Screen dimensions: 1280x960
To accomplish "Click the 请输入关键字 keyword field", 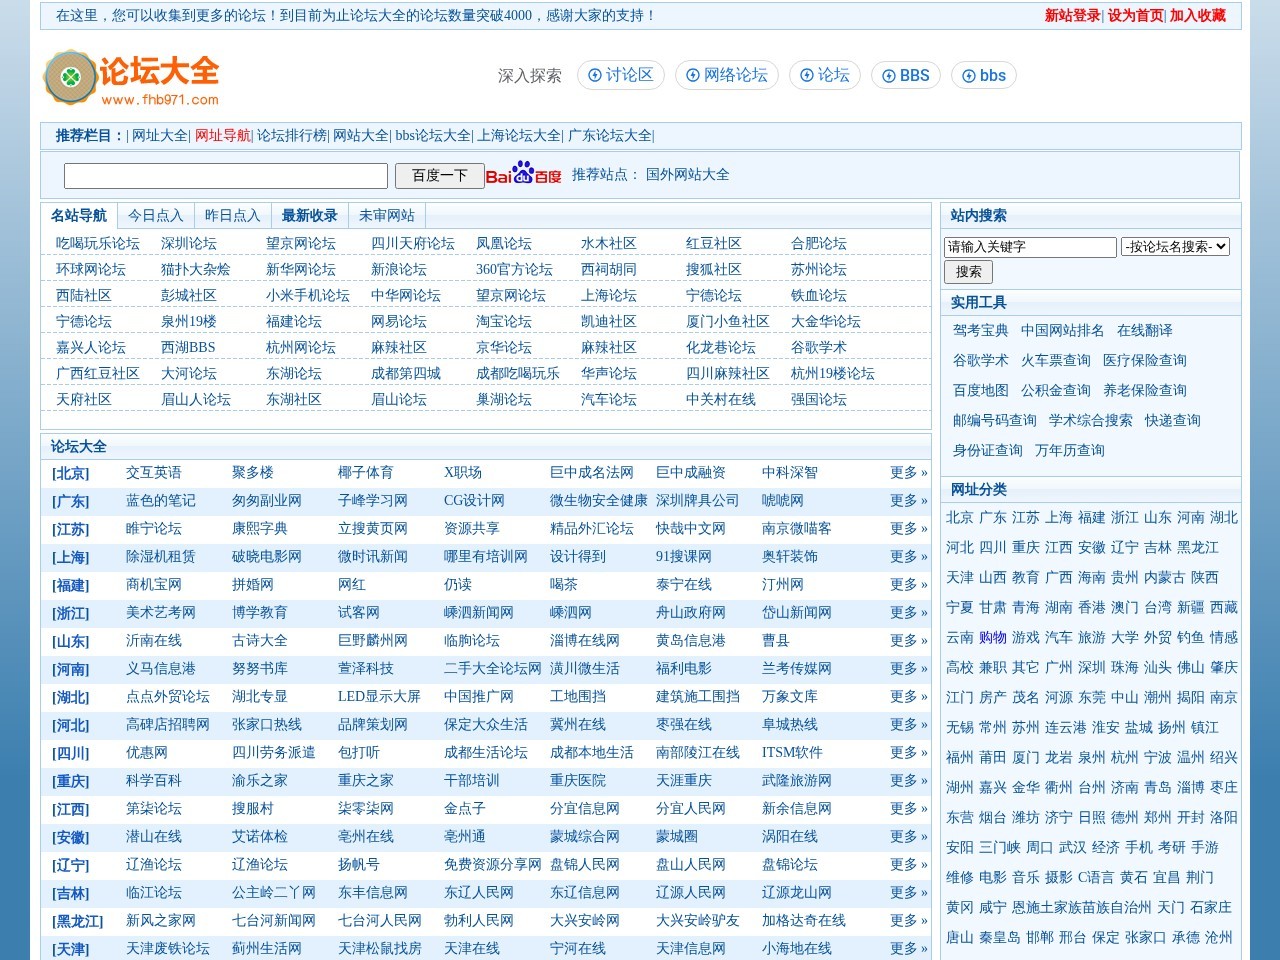I will tap(1029, 247).
